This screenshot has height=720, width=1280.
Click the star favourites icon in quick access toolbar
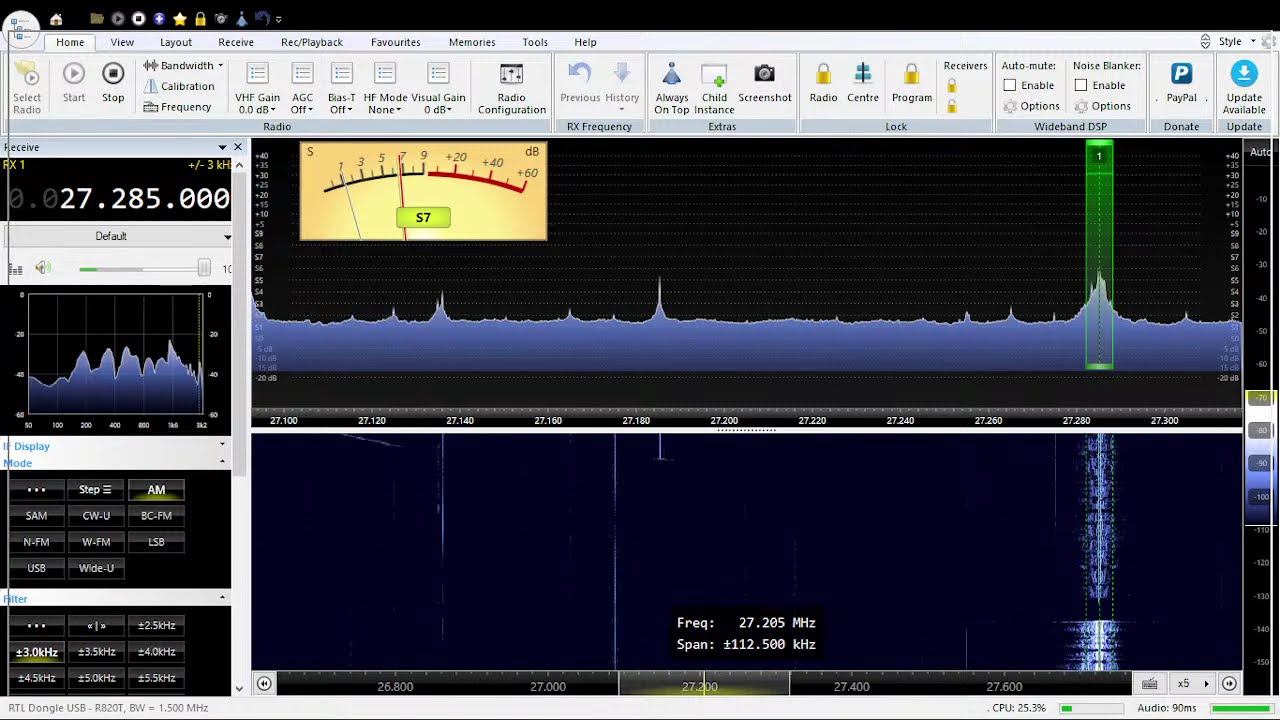pos(180,19)
